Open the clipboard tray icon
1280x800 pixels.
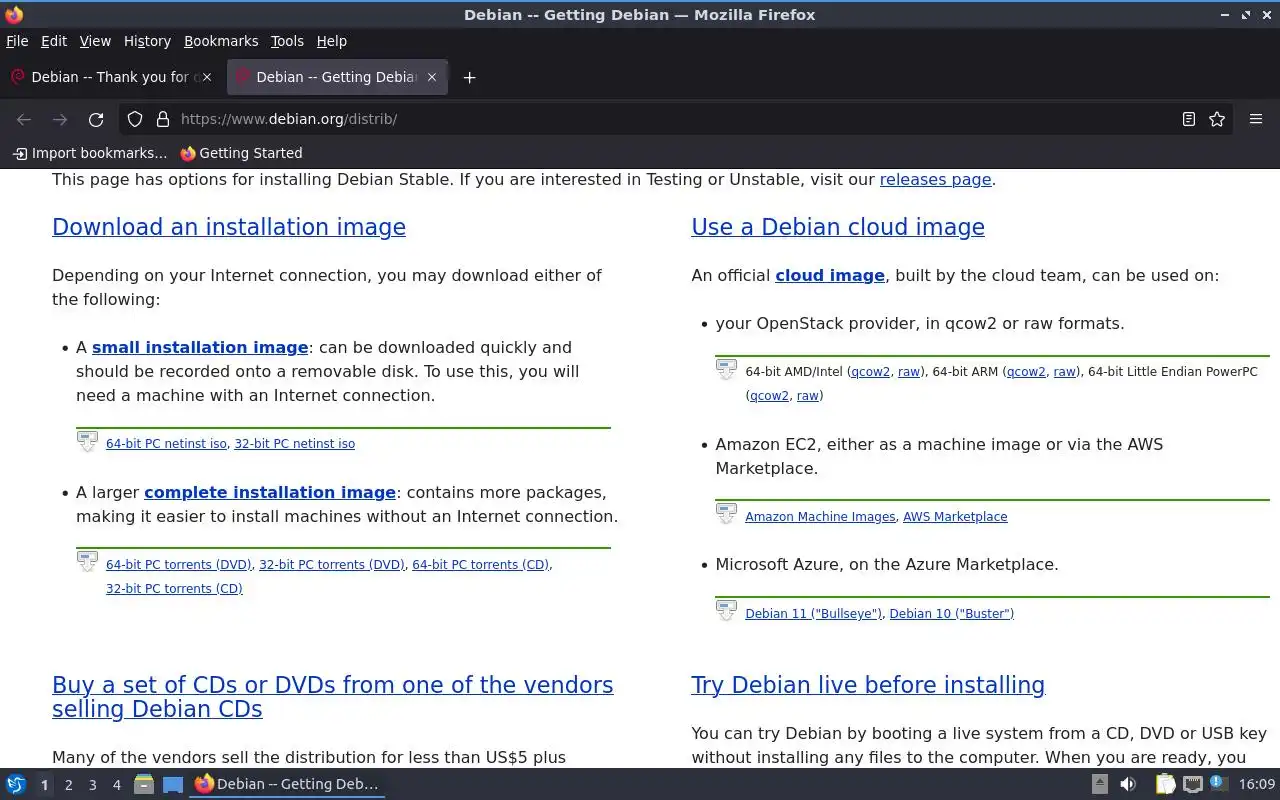[1165, 784]
